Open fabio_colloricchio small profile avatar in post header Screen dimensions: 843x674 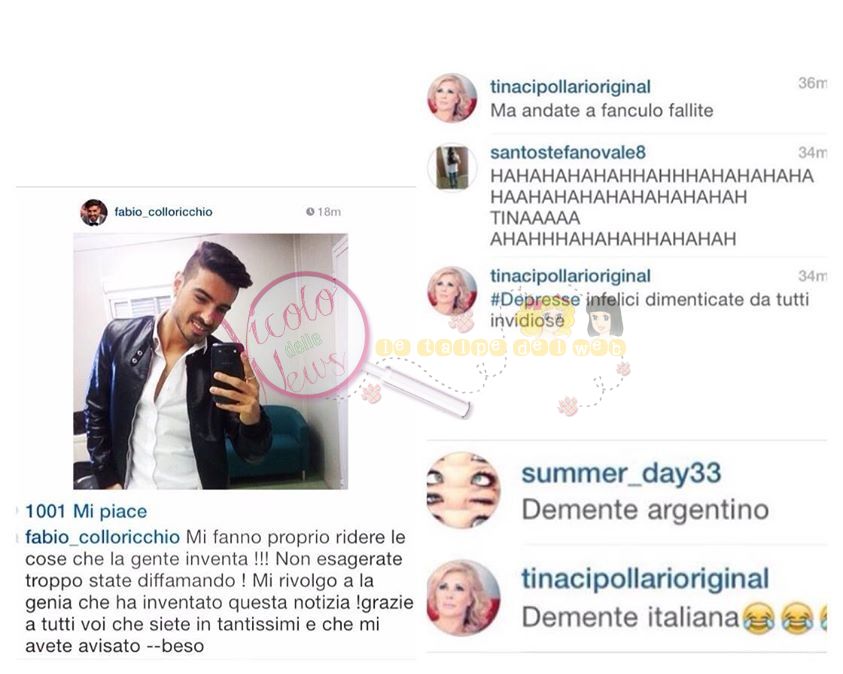(94, 212)
